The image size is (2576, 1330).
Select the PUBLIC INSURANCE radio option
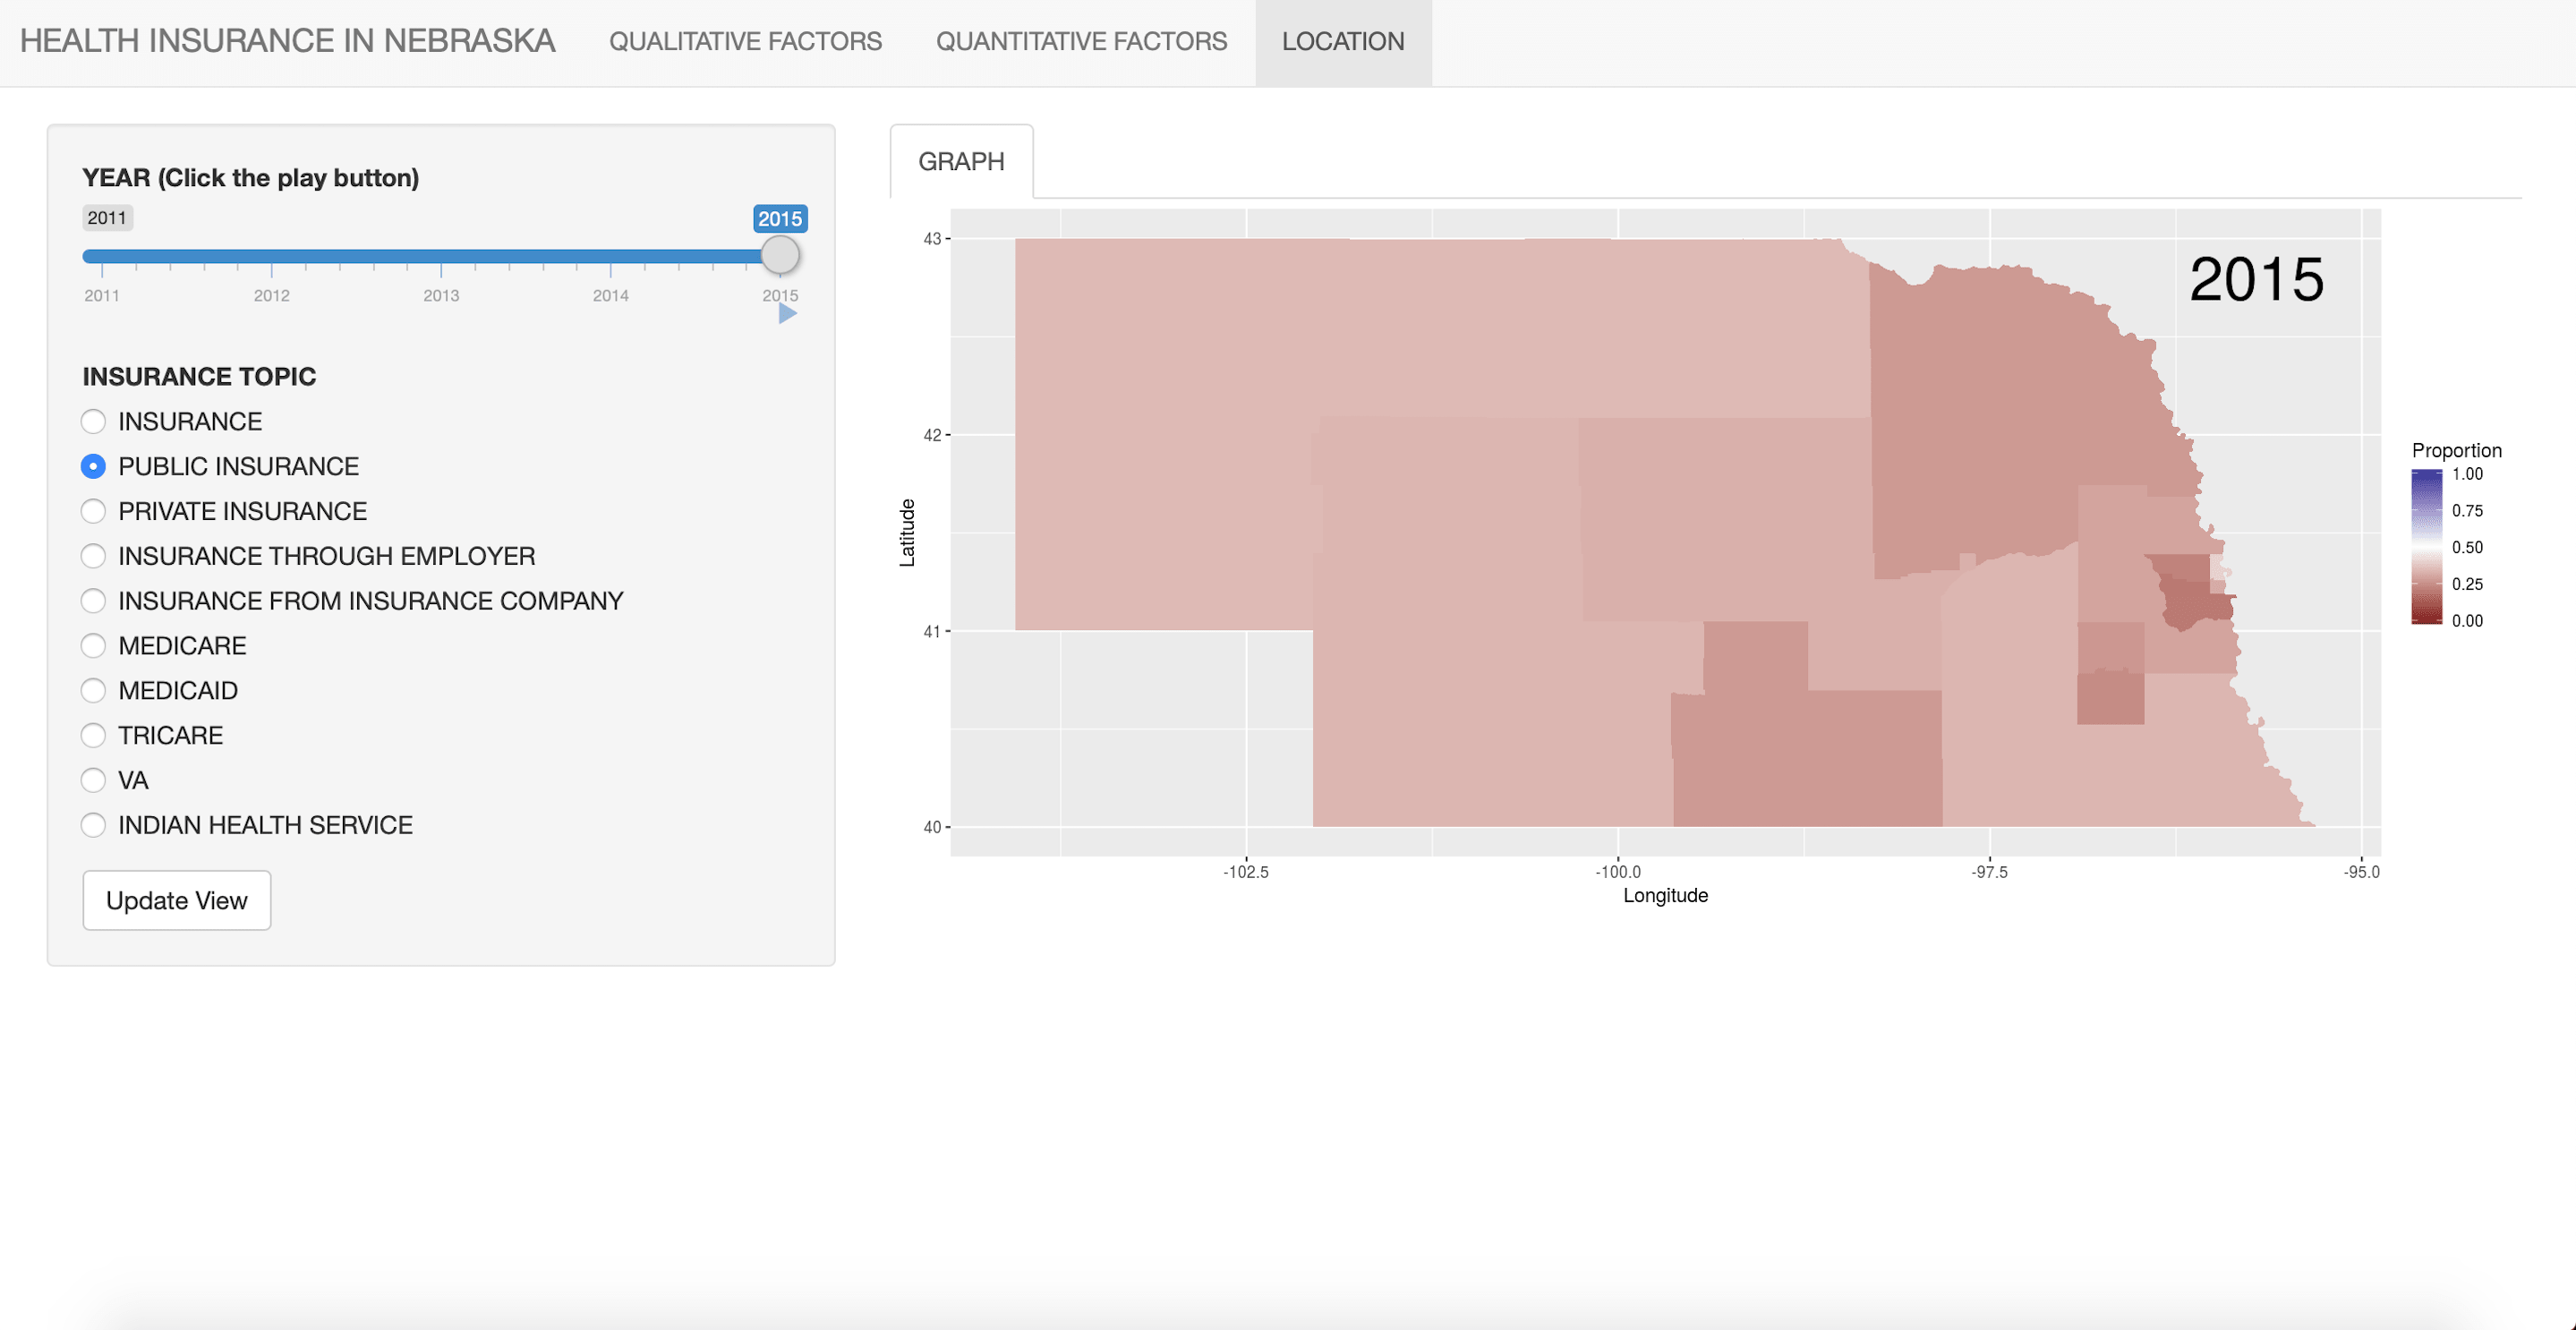point(93,467)
